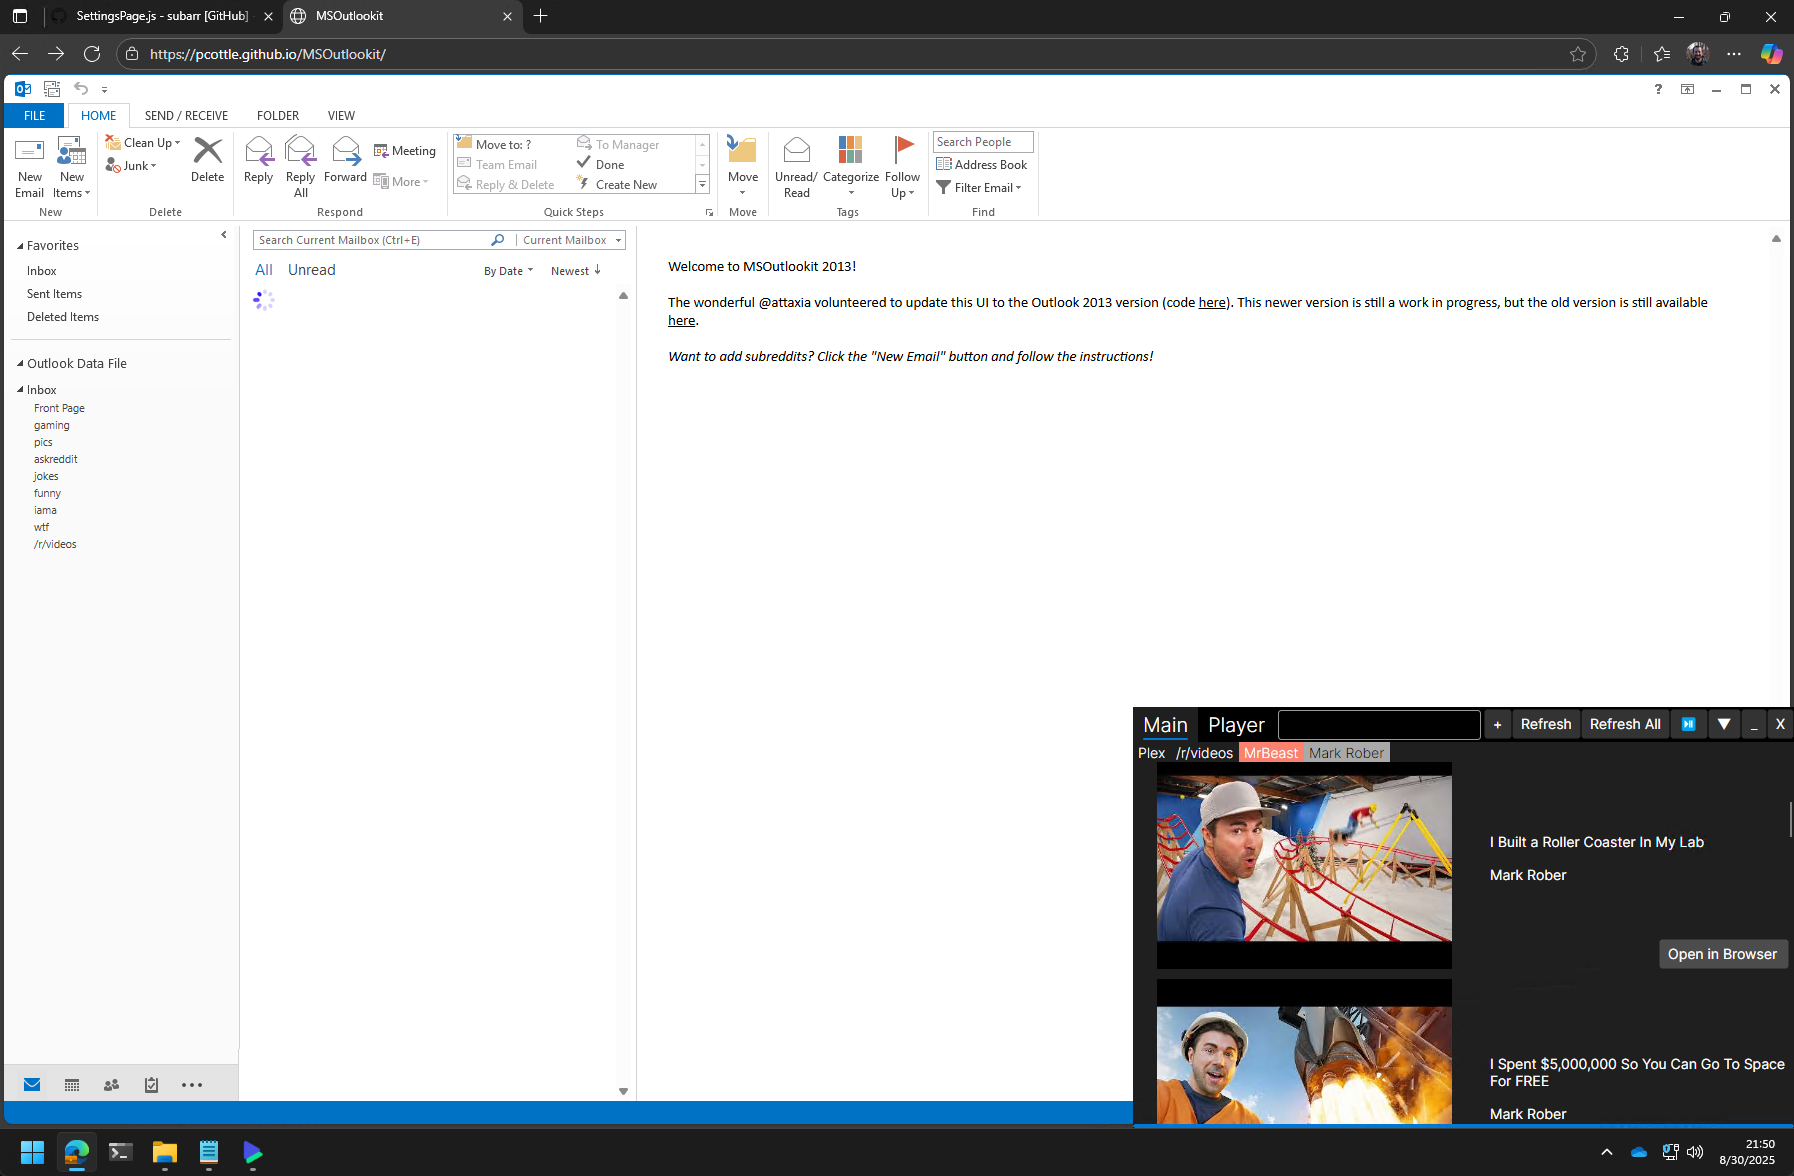Click the Search People field

coord(983,142)
